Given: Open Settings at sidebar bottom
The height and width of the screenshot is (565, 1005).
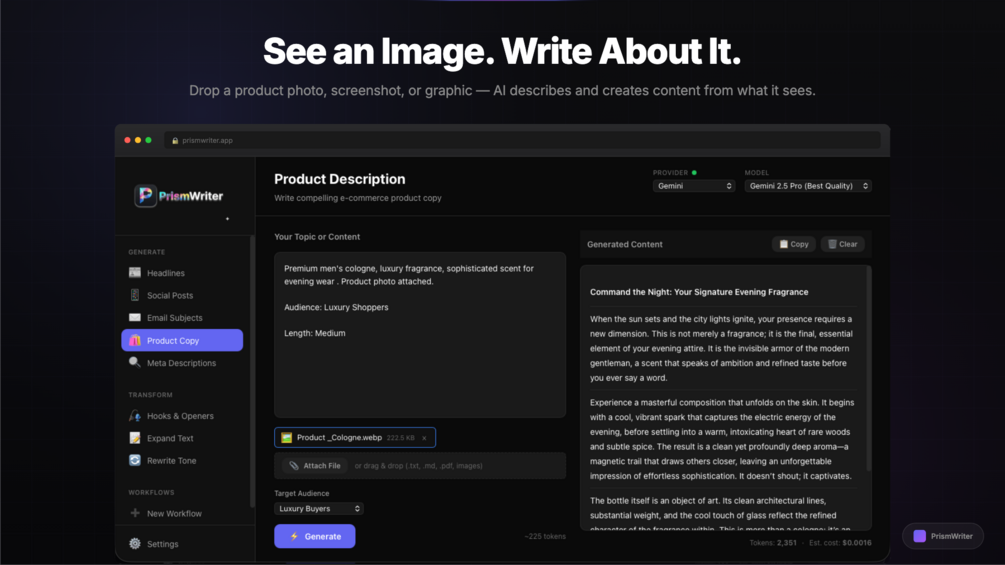Looking at the screenshot, I should click(x=182, y=544).
